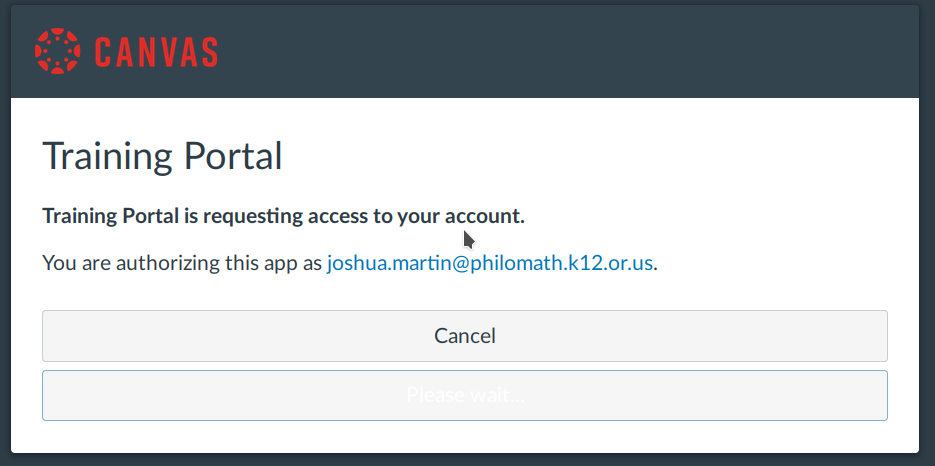Open the joshua.martin@philomath.k12.or.us link
The image size is (935, 466).
(490, 263)
